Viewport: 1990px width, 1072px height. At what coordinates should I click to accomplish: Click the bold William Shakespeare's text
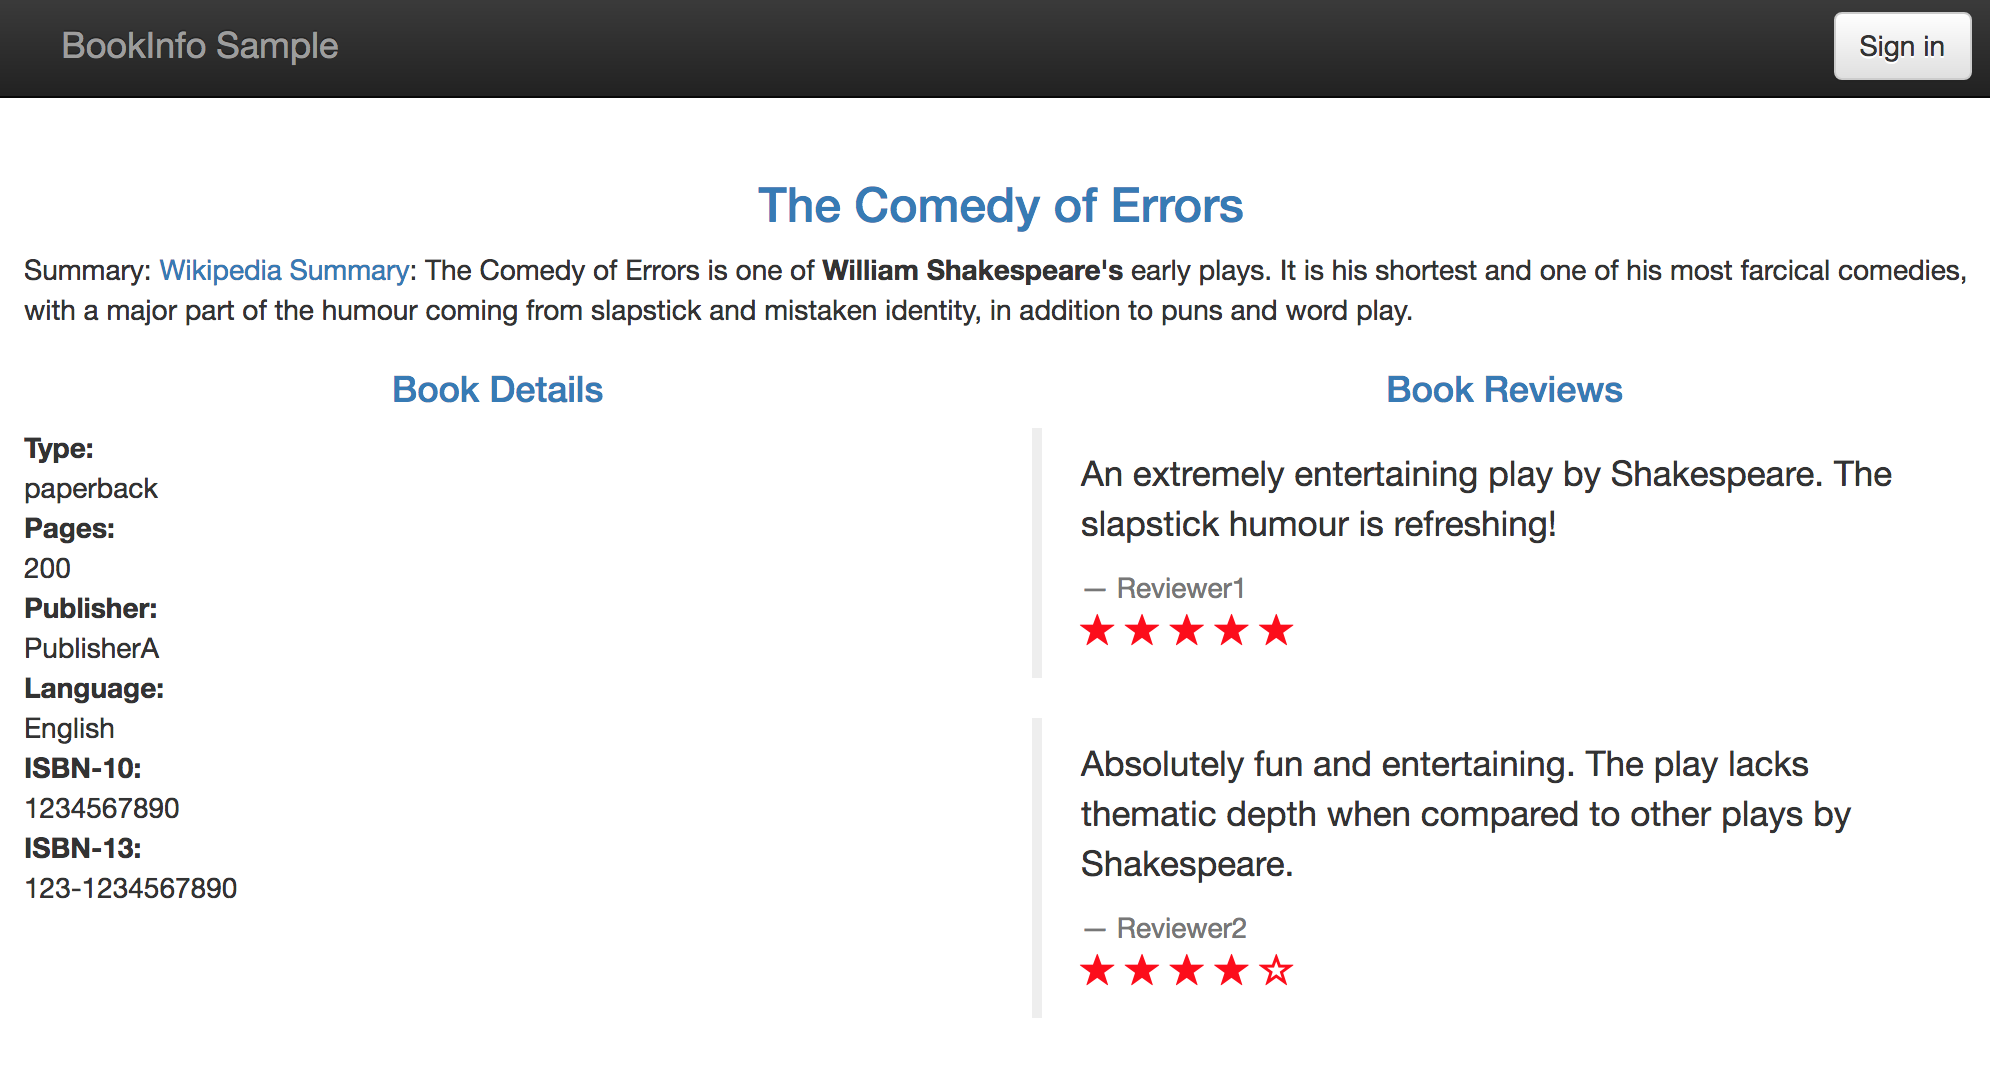(x=972, y=271)
